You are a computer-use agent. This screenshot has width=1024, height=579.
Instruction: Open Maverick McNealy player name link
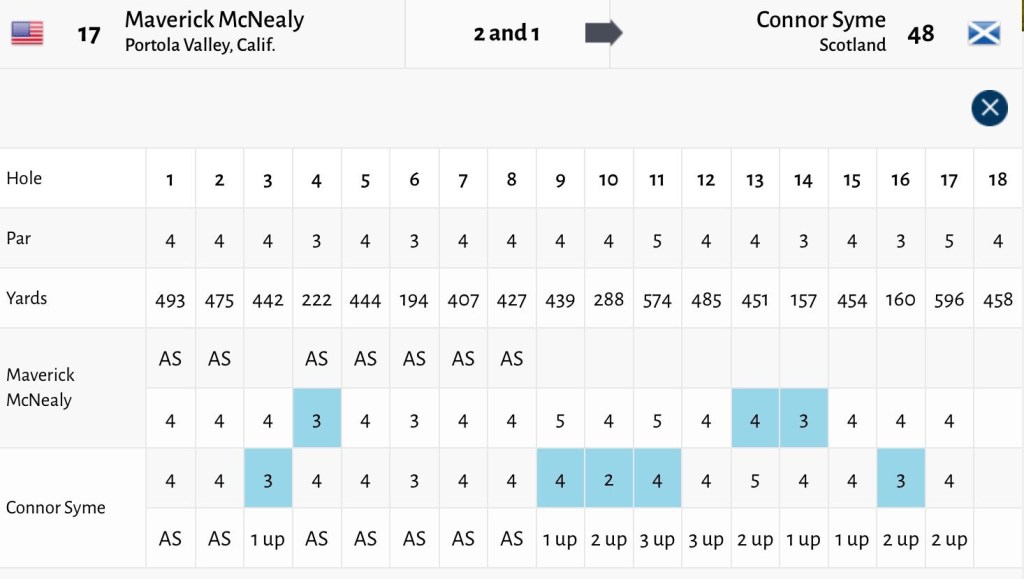[x=214, y=20]
